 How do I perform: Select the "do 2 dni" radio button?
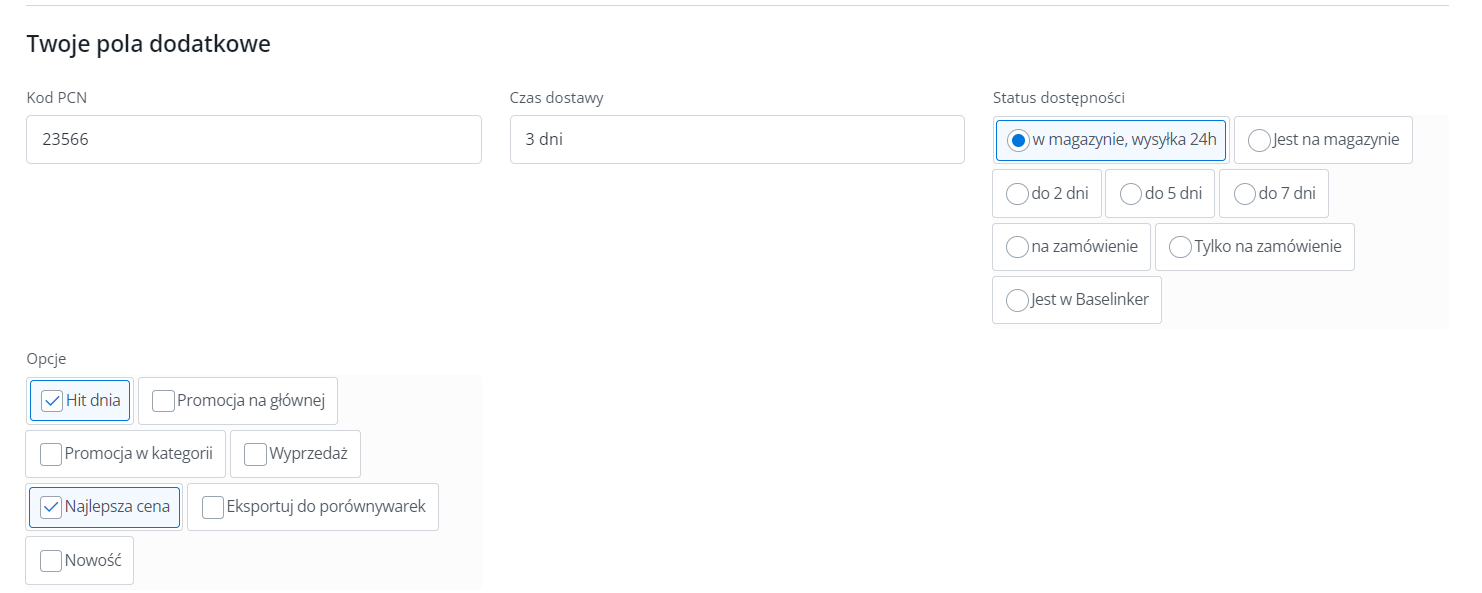1017,194
